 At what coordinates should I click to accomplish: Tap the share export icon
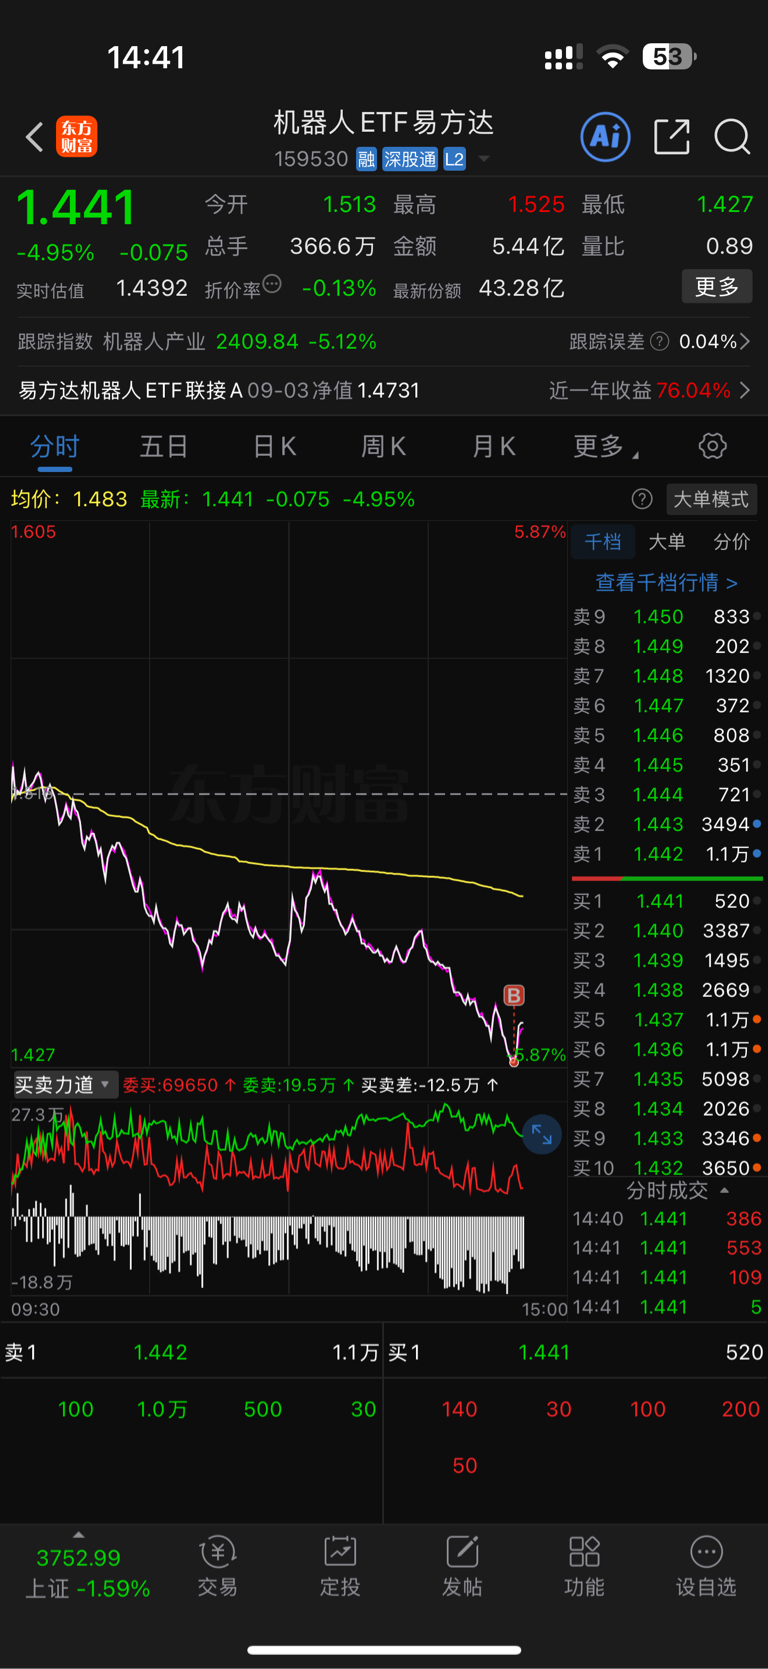tap(672, 137)
